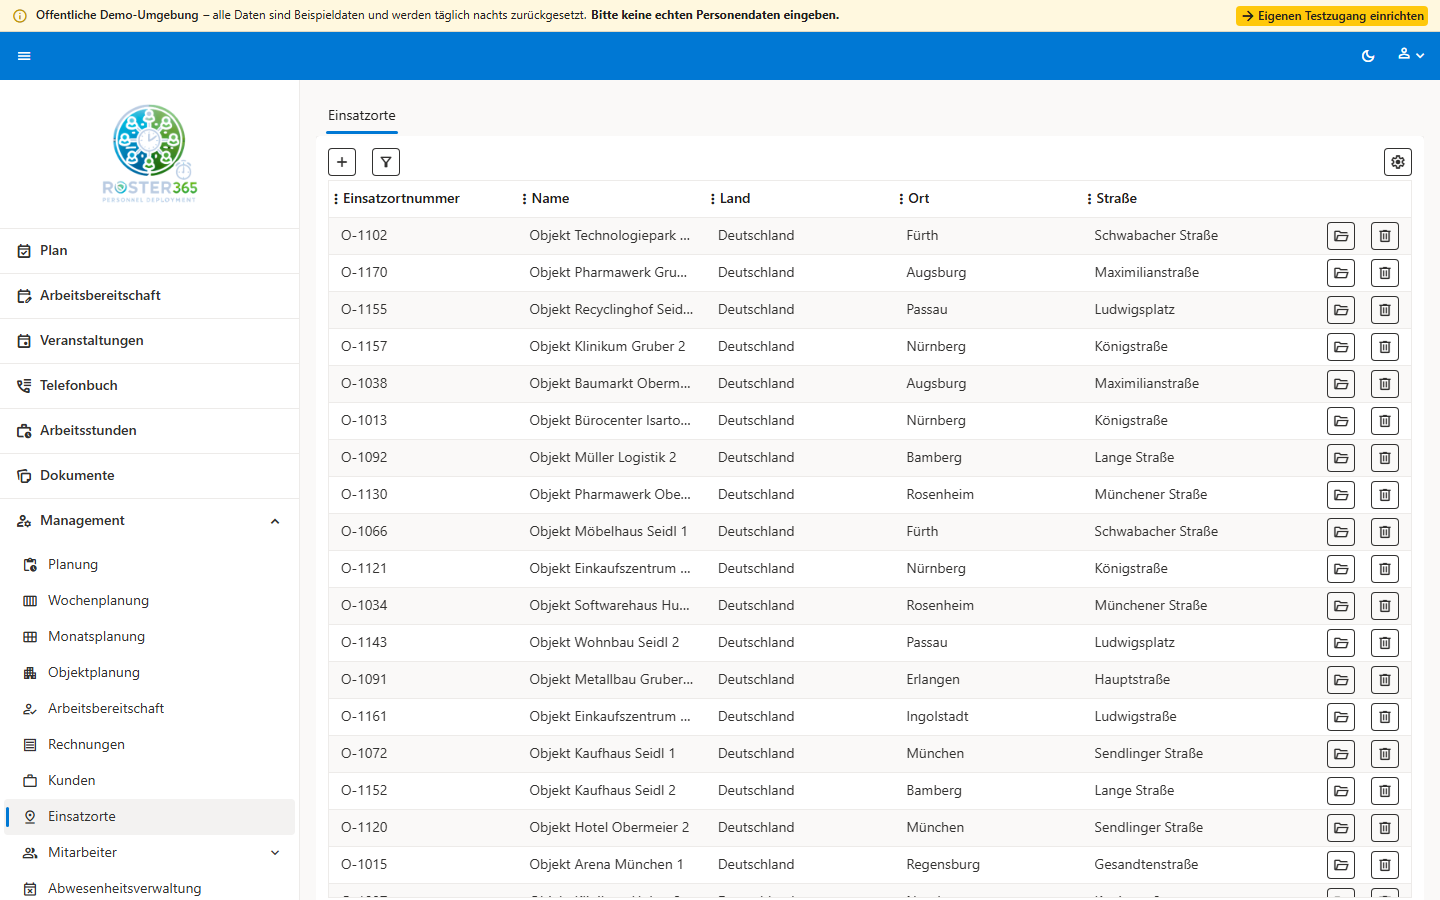Open the user account dropdown
The width and height of the screenshot is (1440, 900).
pos(1411,55)
